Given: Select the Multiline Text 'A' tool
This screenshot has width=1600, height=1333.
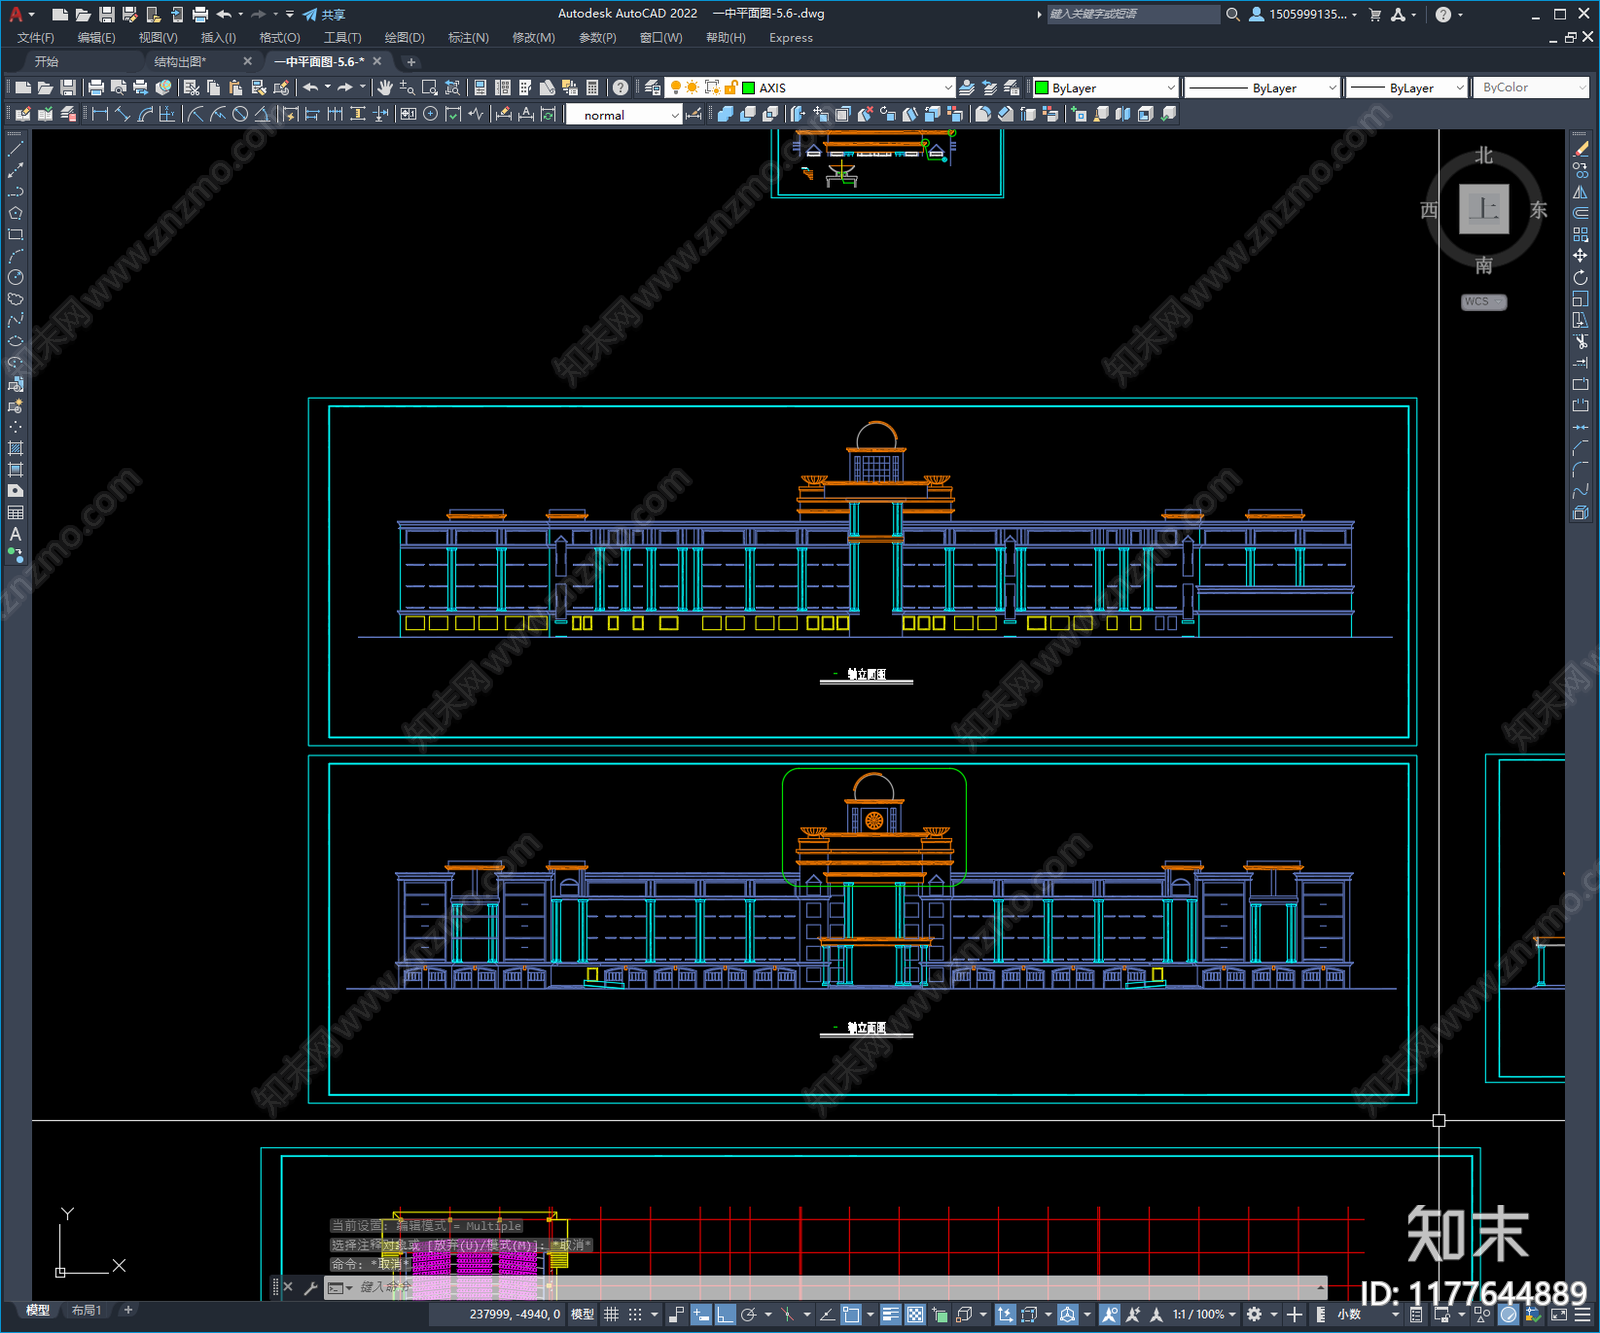Looking at the screenshot, I should point(15,534).
